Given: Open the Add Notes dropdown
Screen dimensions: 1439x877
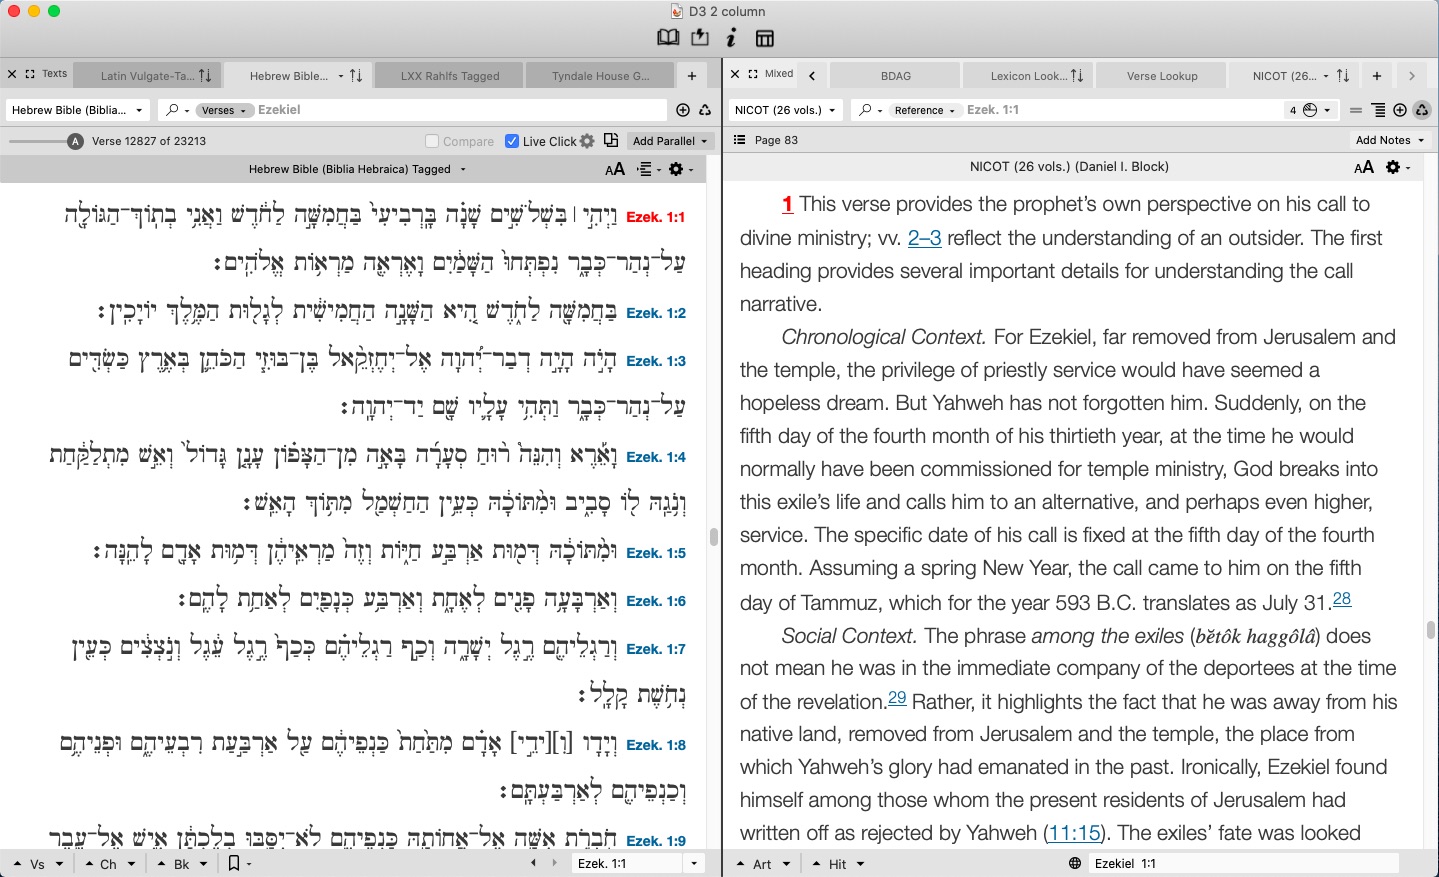Looking at the screenshot, I should pyautogui.click(x=1389, y=140).
